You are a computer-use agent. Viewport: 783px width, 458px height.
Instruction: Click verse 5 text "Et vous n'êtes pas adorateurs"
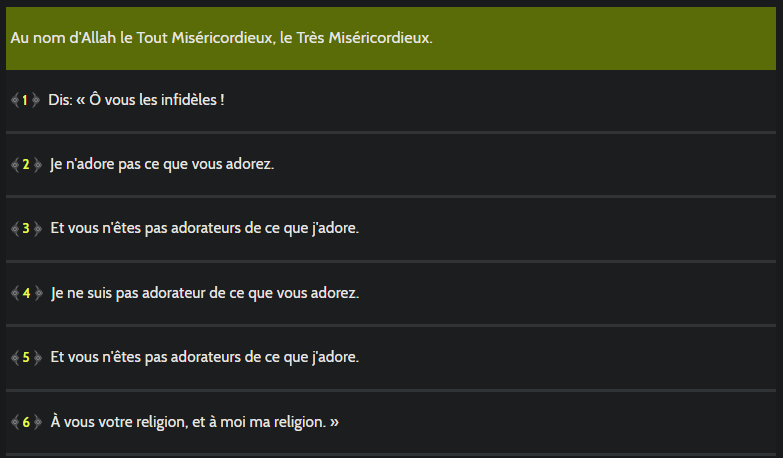pyautogui.click(x=204, y=357)
